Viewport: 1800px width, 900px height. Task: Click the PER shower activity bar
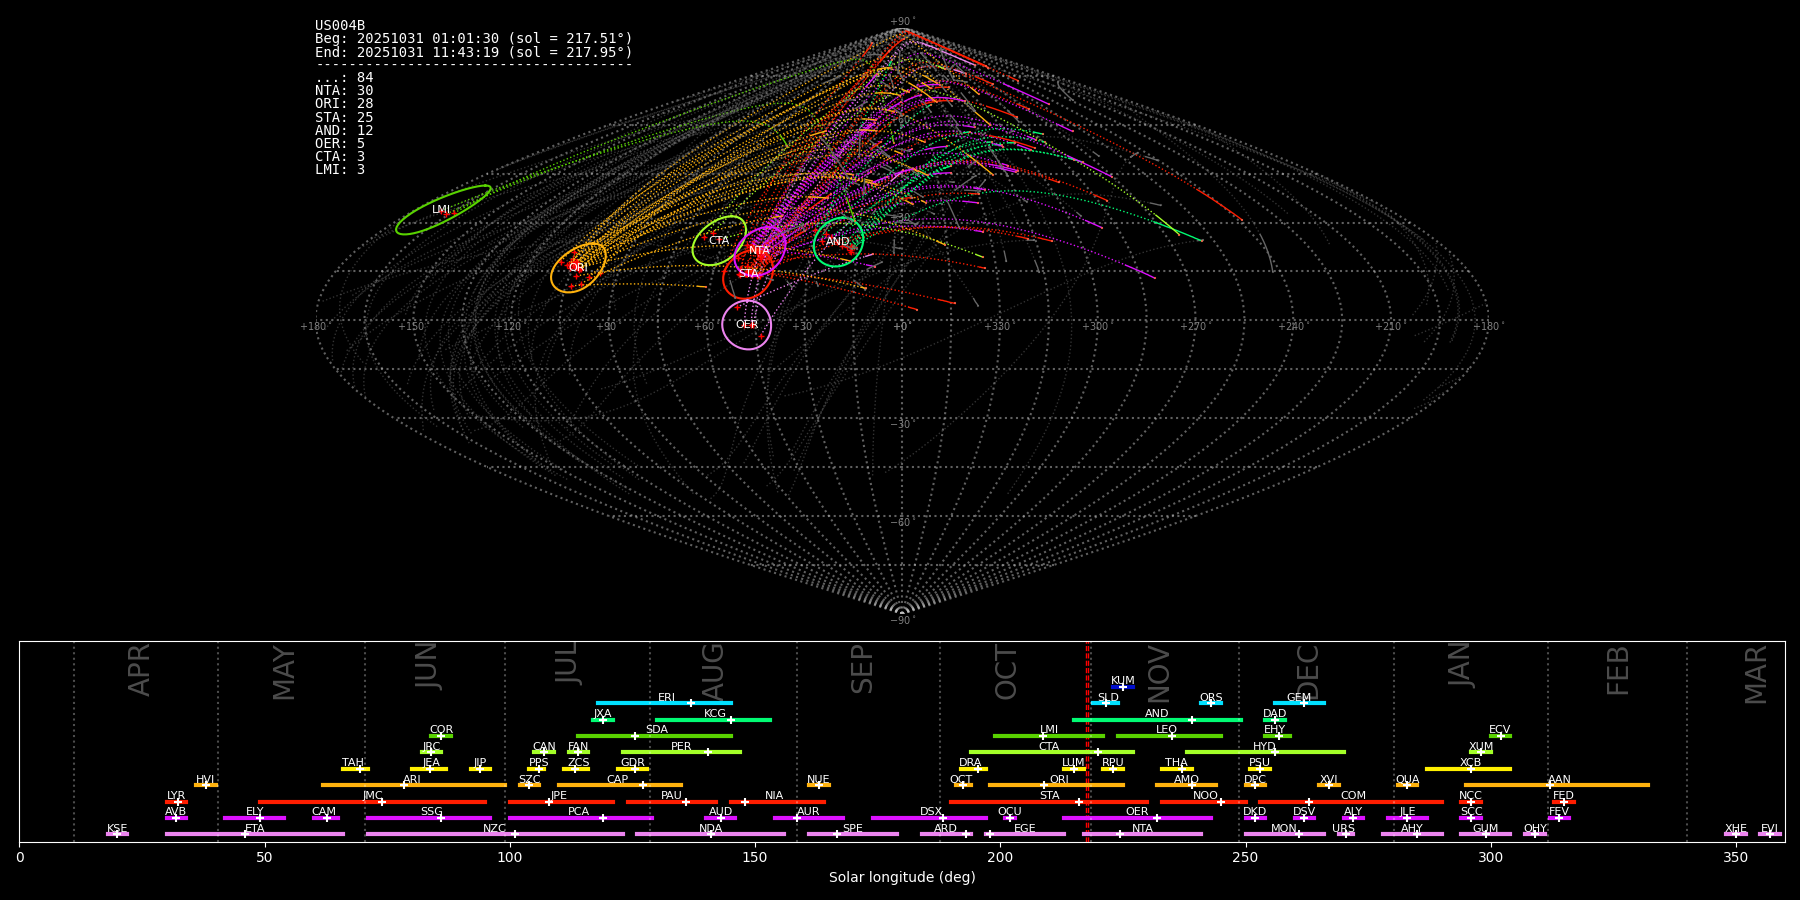click(x=681, y=752)
